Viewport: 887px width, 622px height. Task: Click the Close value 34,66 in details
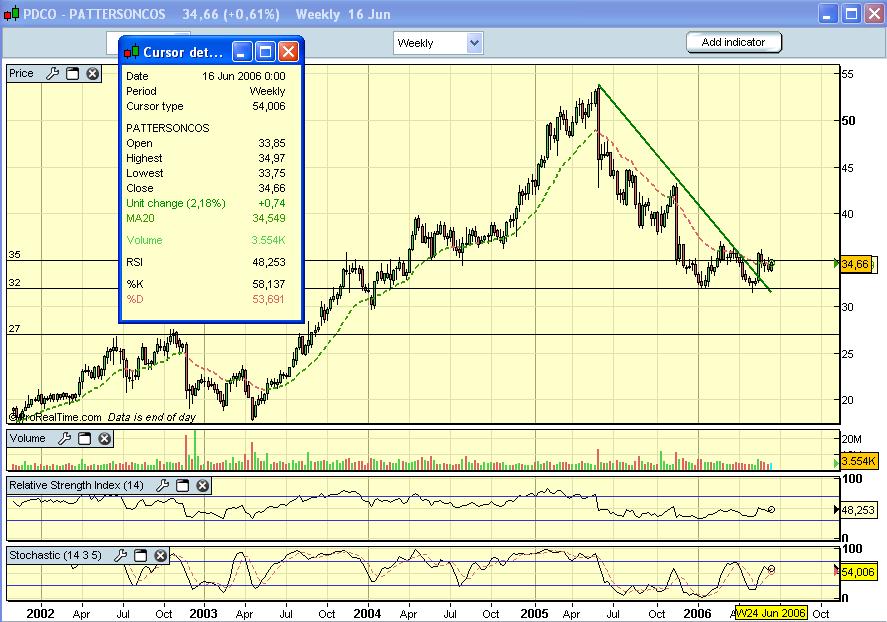[x=272, y=188]
